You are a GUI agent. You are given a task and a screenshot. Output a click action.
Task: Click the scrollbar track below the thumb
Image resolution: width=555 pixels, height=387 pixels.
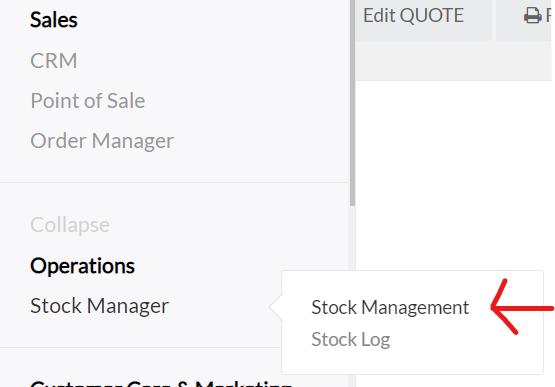352,237
